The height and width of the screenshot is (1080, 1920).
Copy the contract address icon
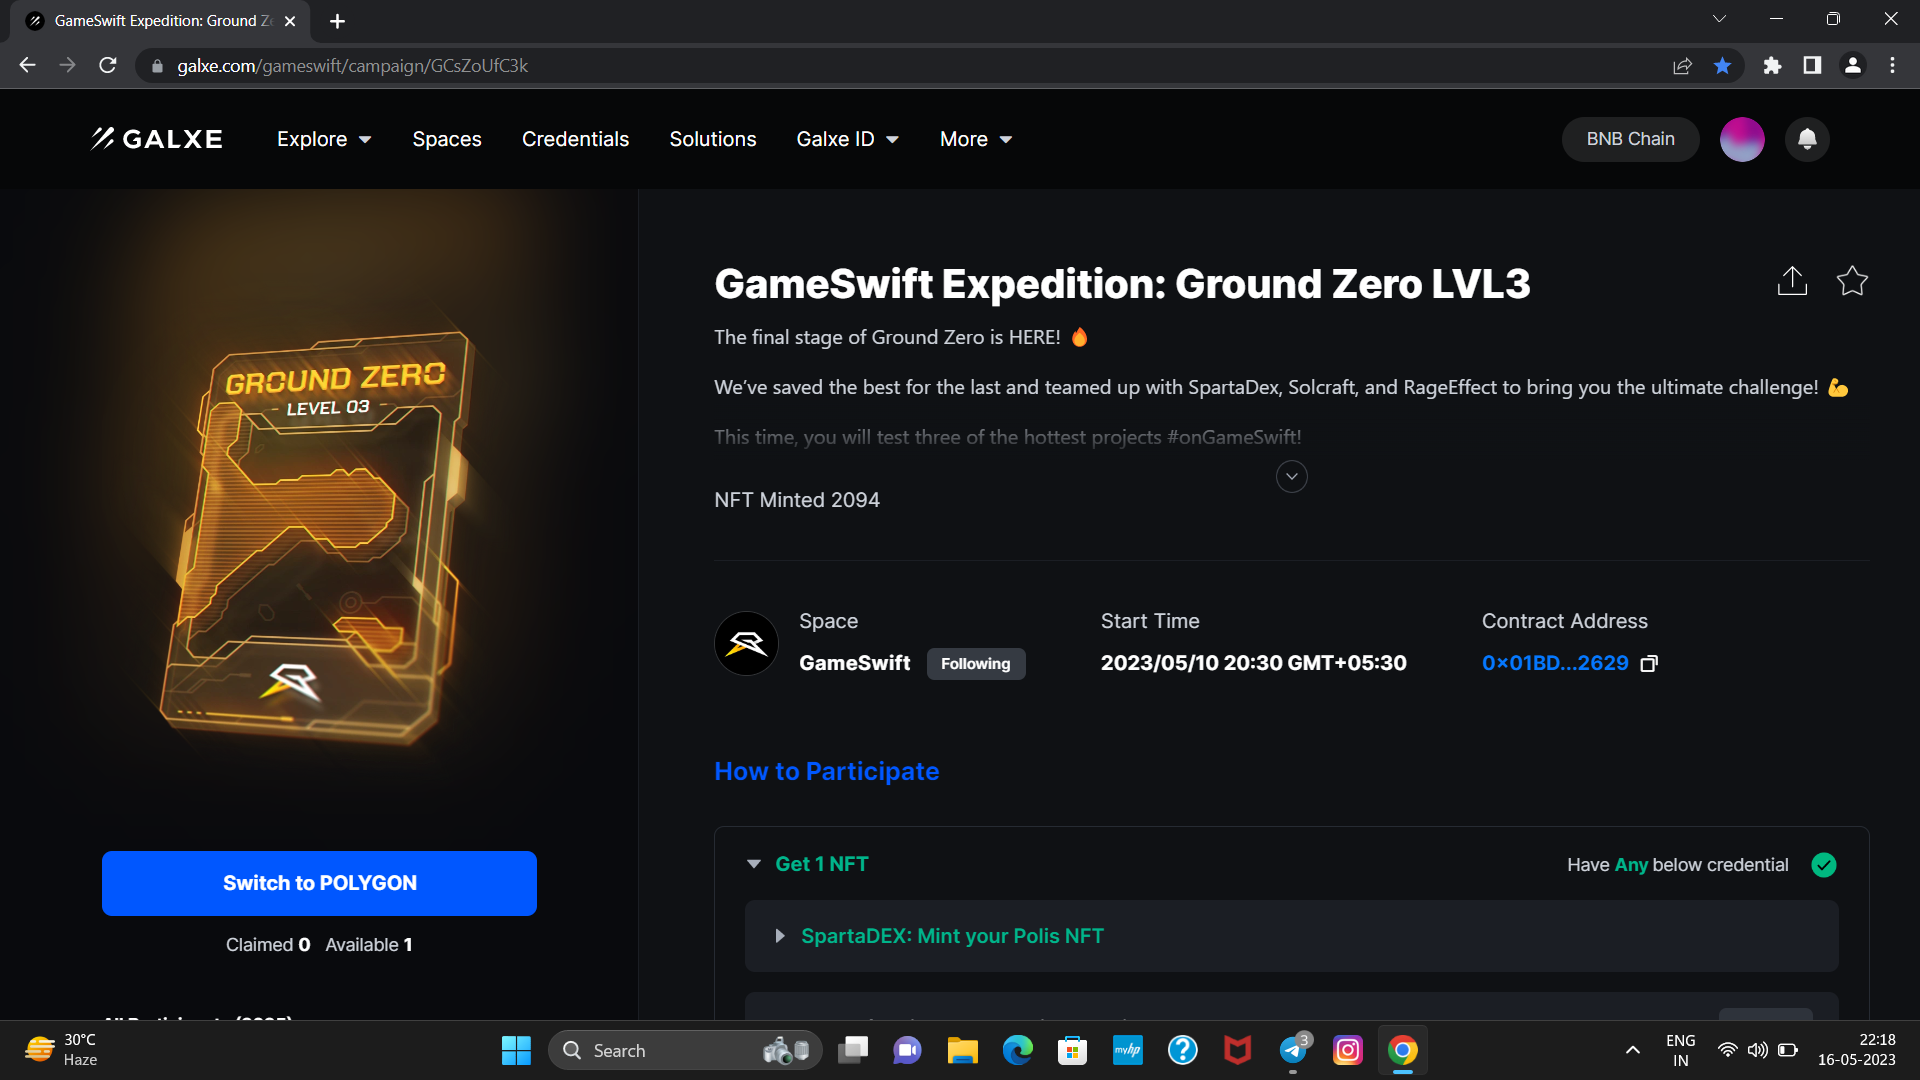point(1650,664)
